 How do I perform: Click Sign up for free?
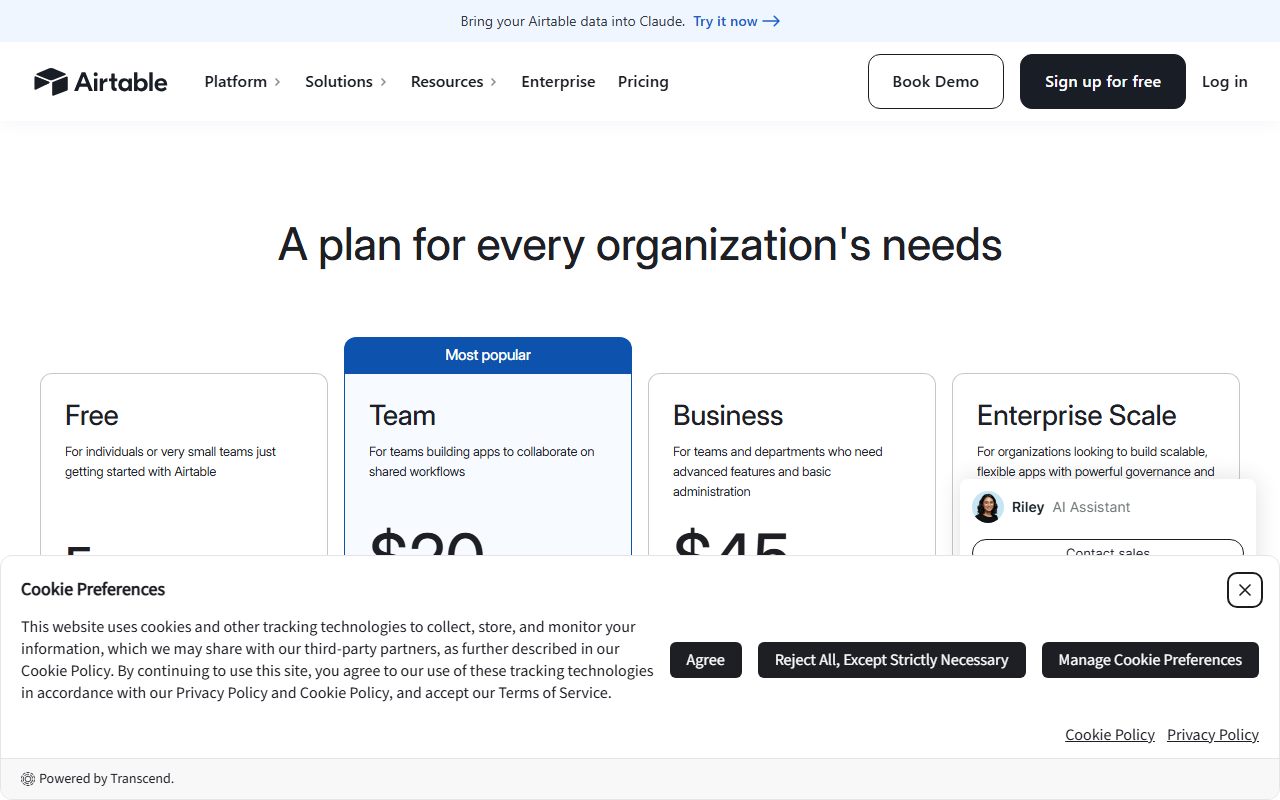[x=1103, y=81]
